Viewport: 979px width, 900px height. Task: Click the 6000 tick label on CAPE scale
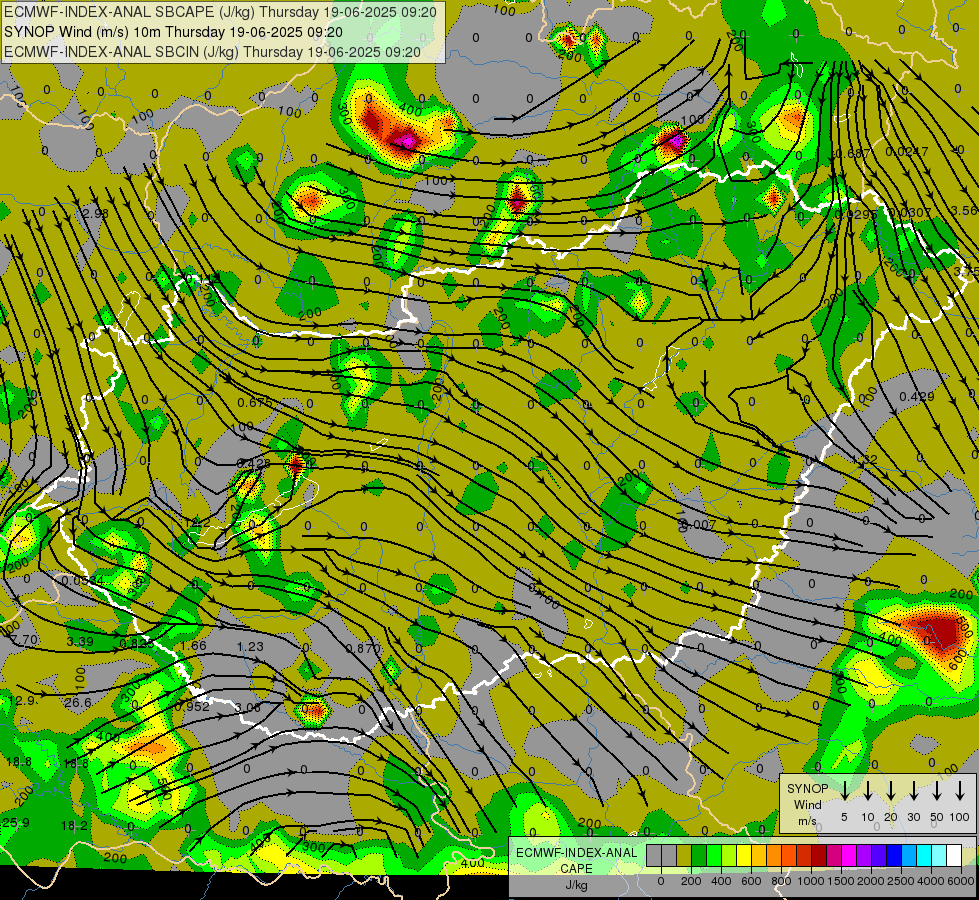click(961, 881)
